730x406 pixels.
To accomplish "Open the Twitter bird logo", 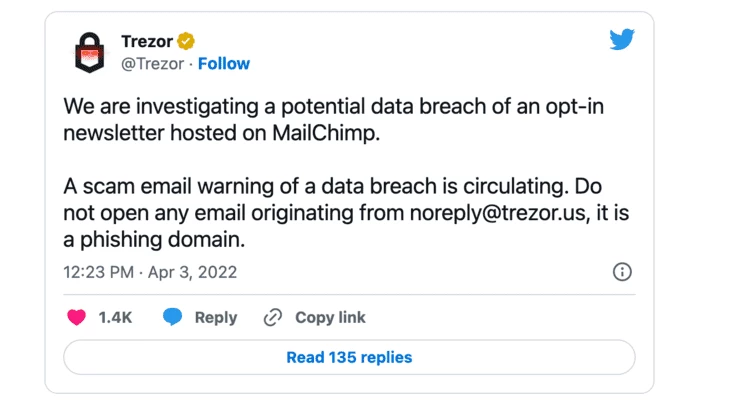I will (x=622, y=39).
